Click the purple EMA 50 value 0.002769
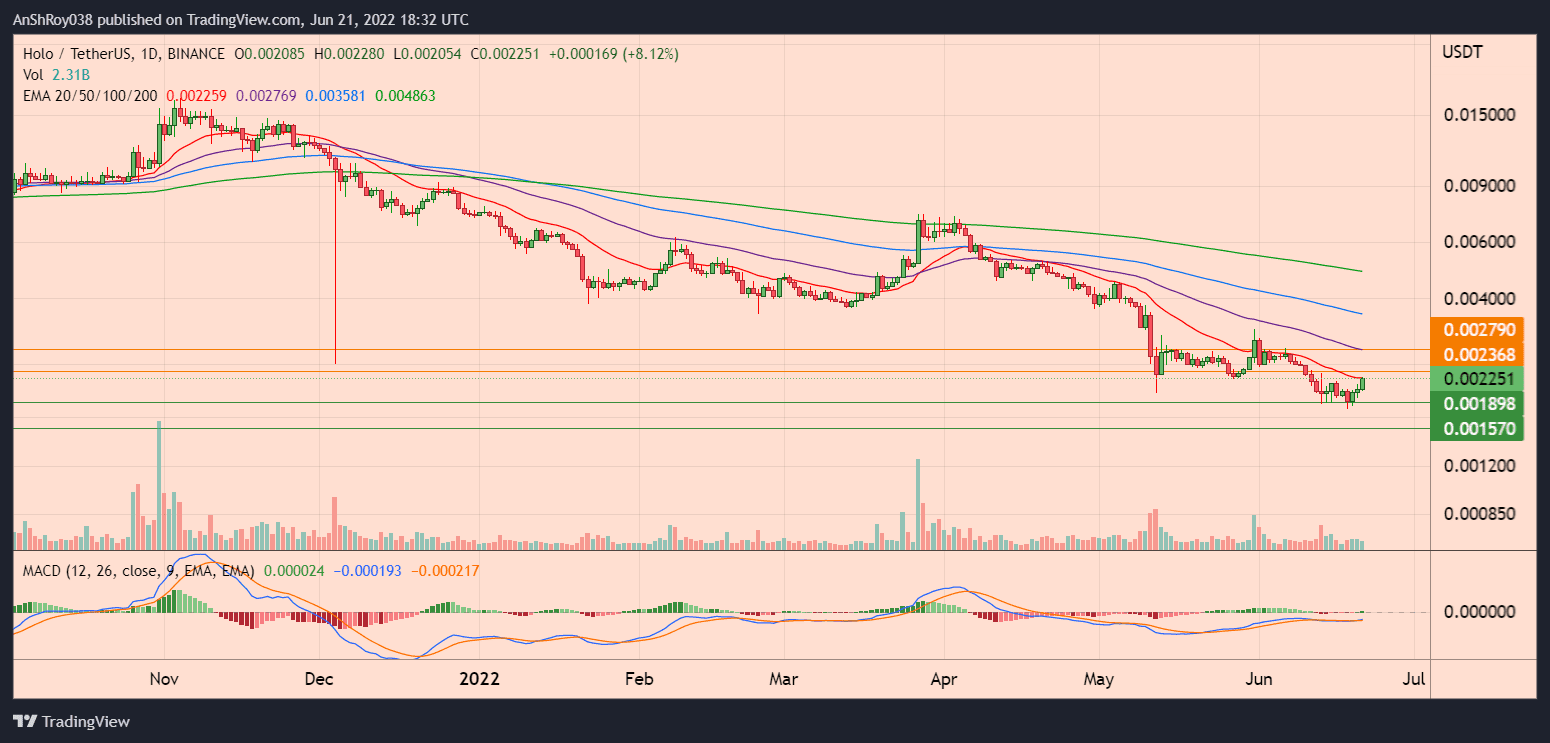1550x743 pixels. tap(268, 95)
